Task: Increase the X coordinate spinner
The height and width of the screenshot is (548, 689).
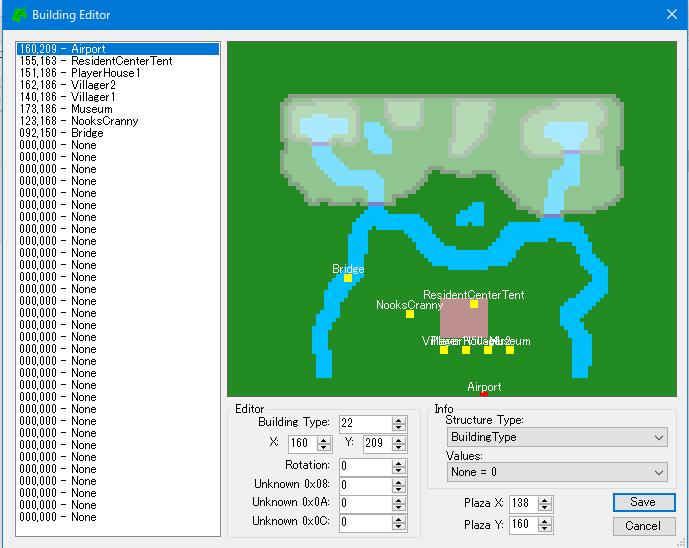Action: pos(324,440)
